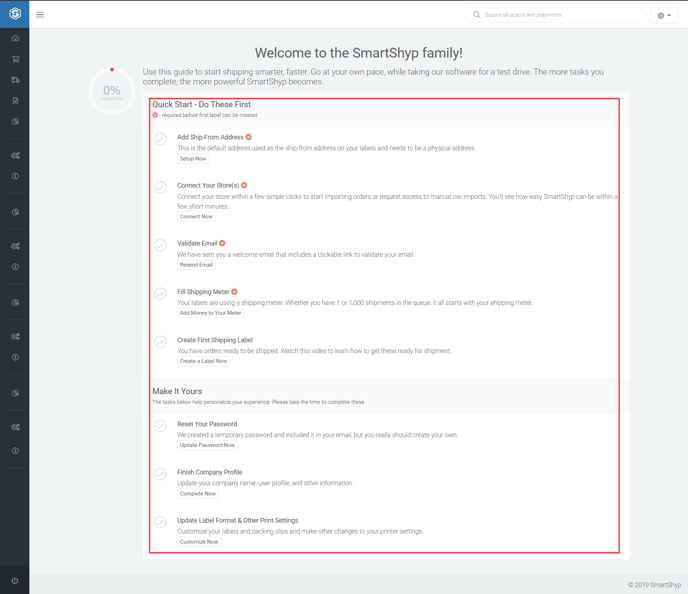Click the Setup Now button

(x=193, y=159)
